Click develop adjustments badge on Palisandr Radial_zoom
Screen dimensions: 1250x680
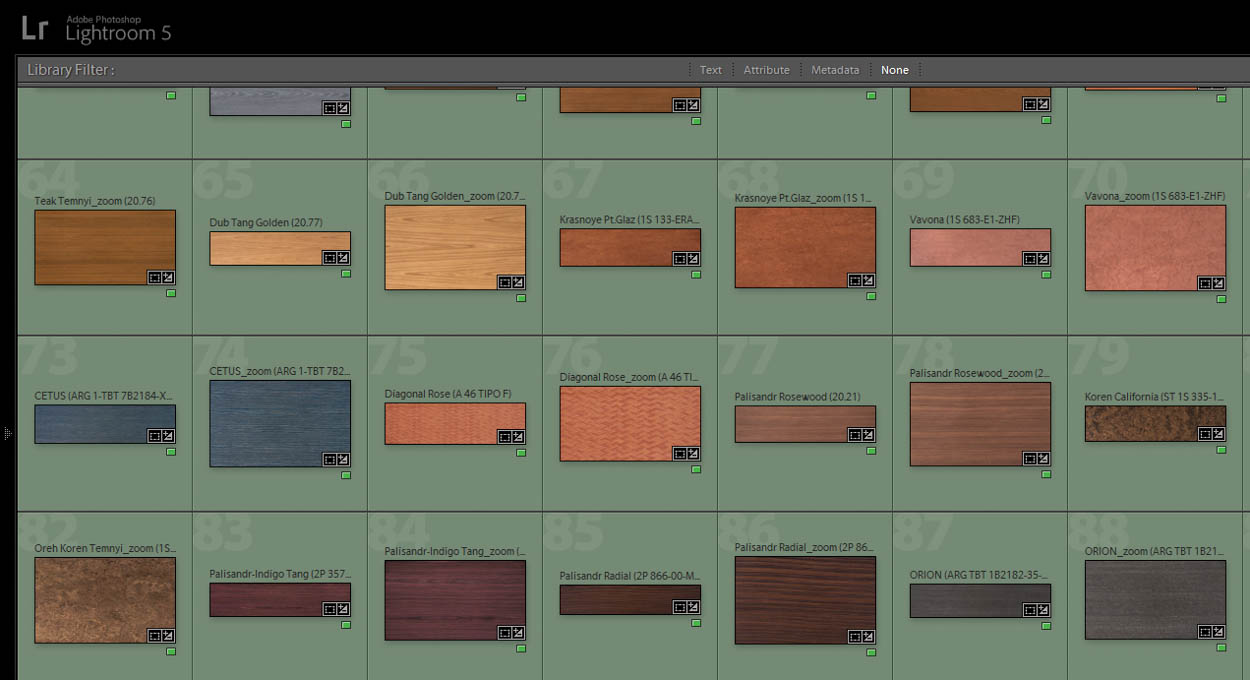(x=868, y=636)
